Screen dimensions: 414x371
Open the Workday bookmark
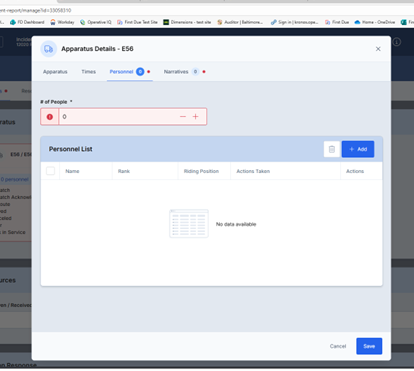point(62,22)
